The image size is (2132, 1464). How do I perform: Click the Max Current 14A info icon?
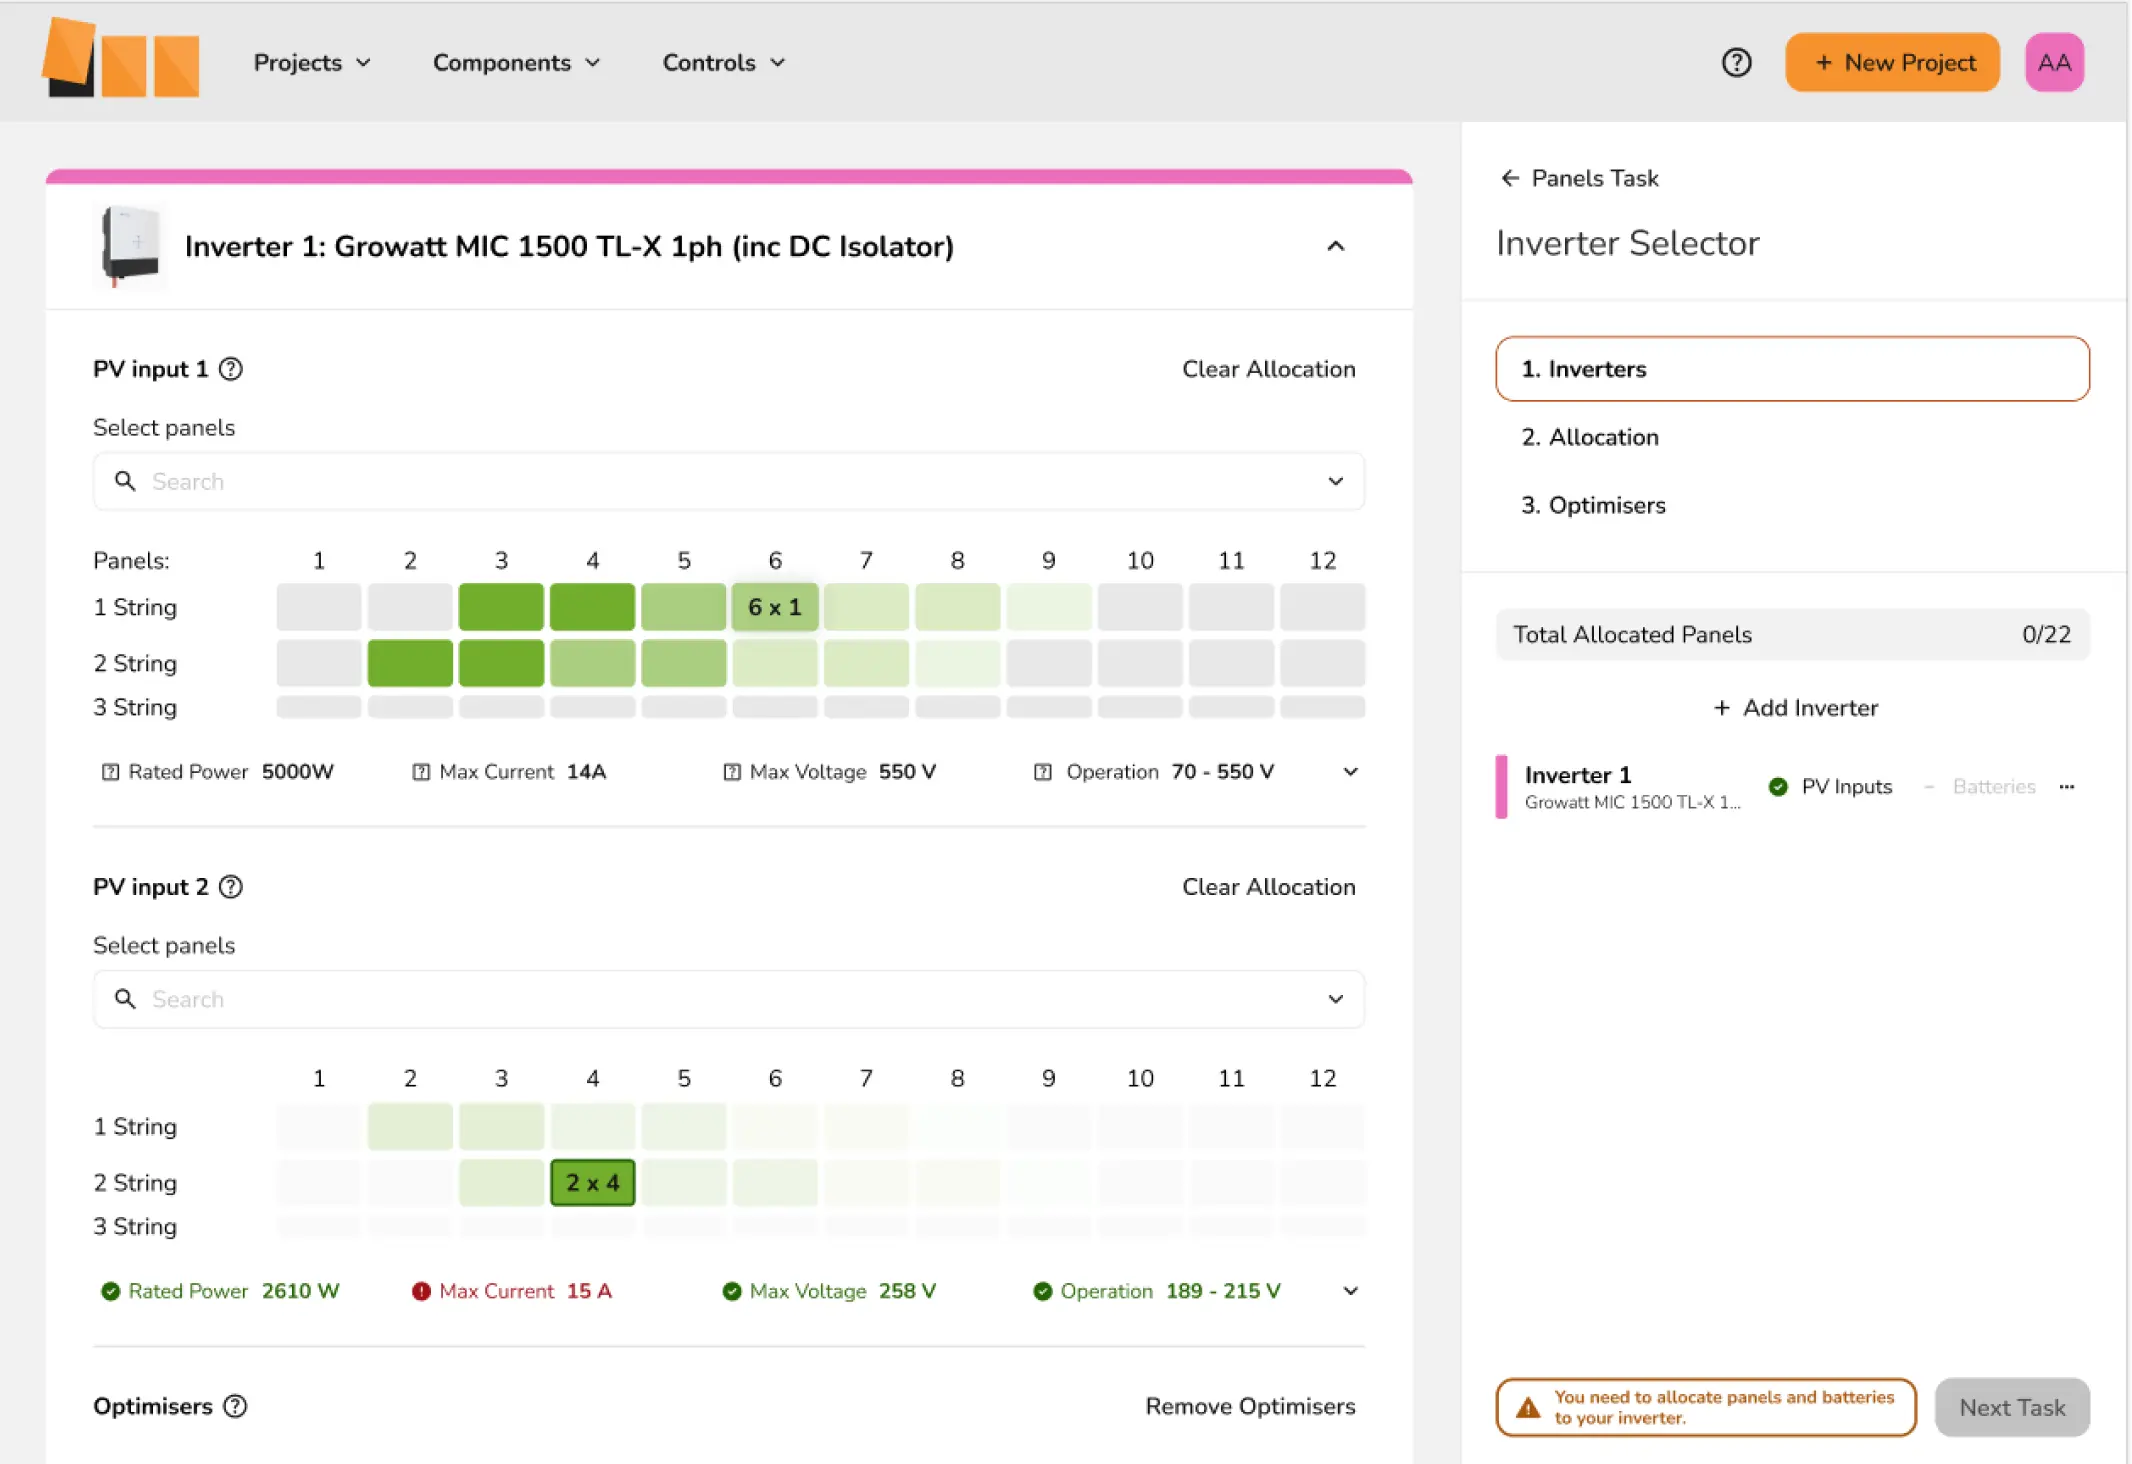click(421, 772)
